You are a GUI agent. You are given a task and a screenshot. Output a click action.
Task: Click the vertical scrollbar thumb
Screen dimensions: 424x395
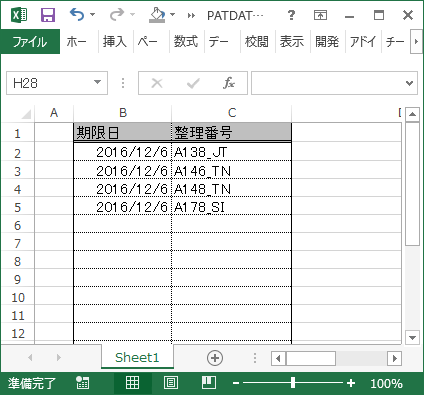pyautogui.click(x=413, y=184)
